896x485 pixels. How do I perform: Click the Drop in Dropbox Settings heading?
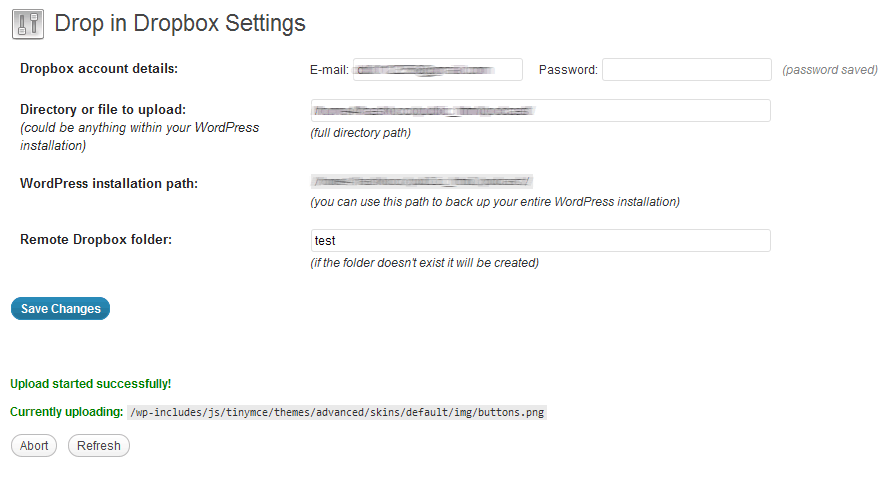click(180, 23)
